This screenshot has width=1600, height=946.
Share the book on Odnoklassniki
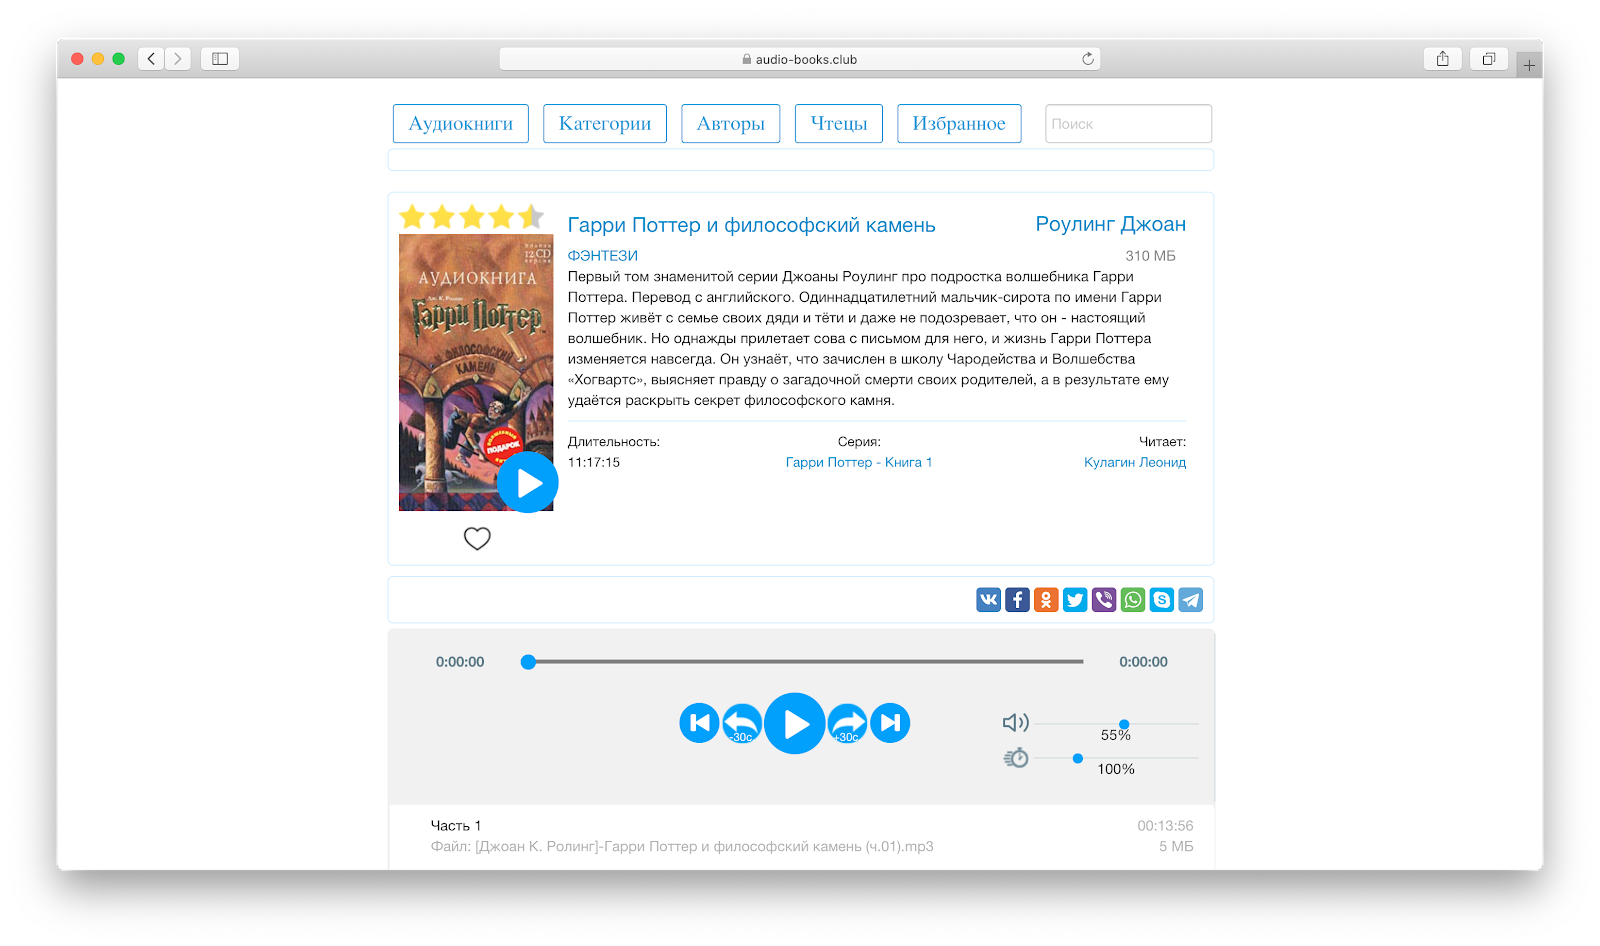click(1046, 600)
